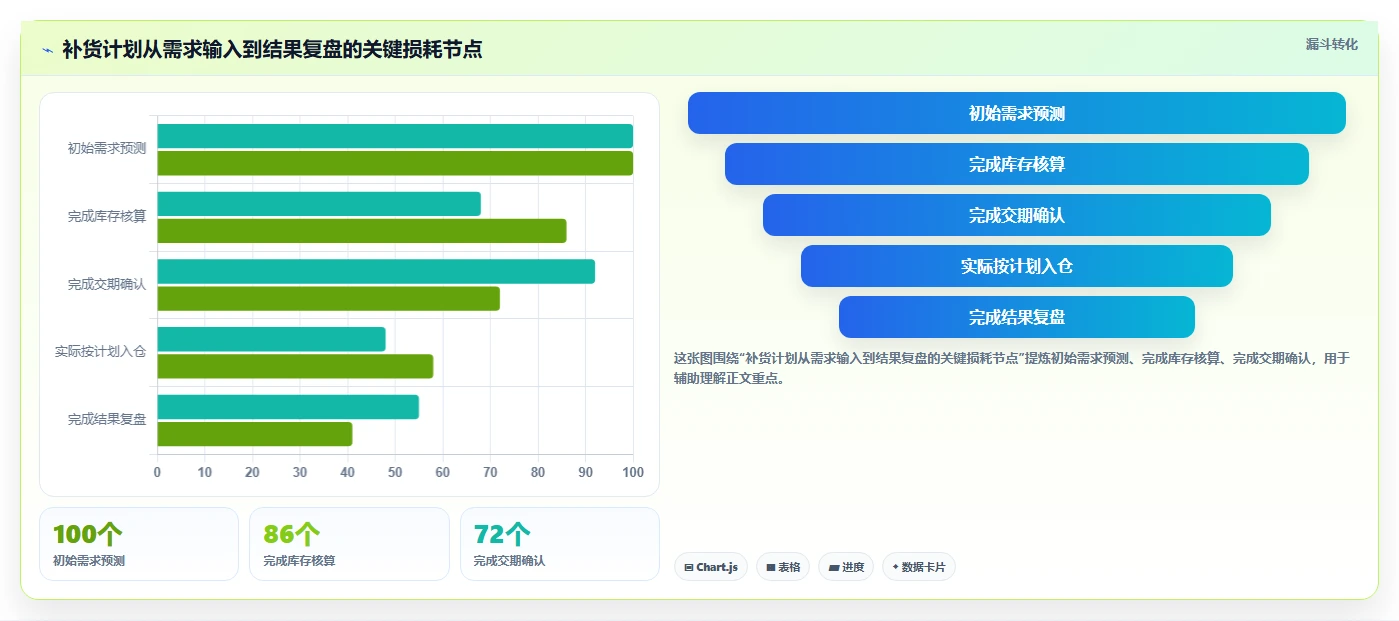Click the 72个 stat card value

[502, 534]
